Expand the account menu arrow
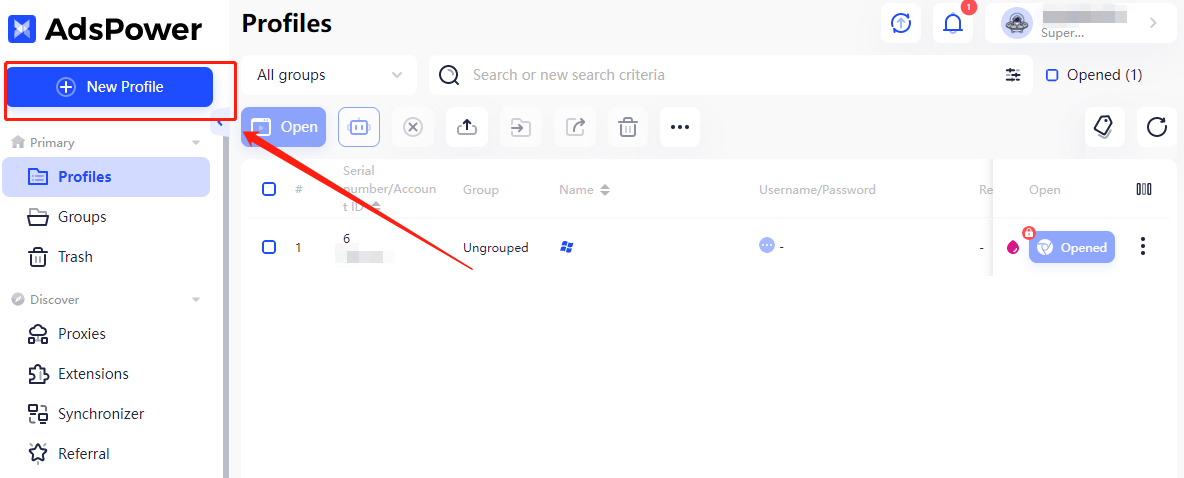The image size is (1184, 478). tap(1153, 23)
